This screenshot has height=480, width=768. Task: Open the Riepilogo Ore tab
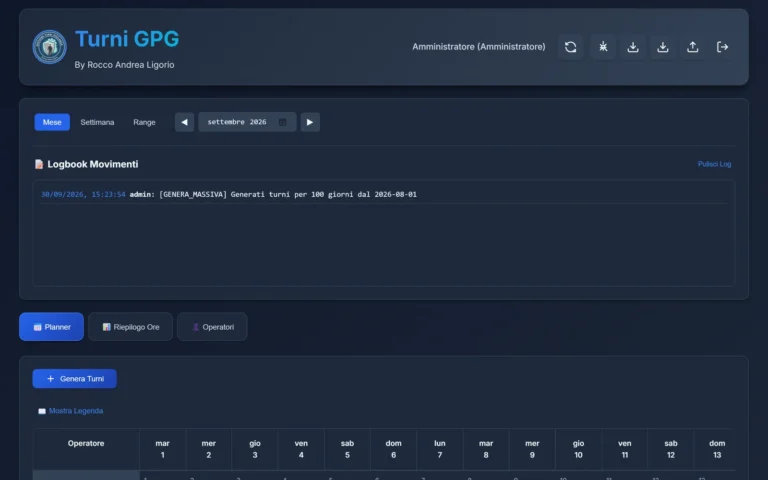[130, 327]
